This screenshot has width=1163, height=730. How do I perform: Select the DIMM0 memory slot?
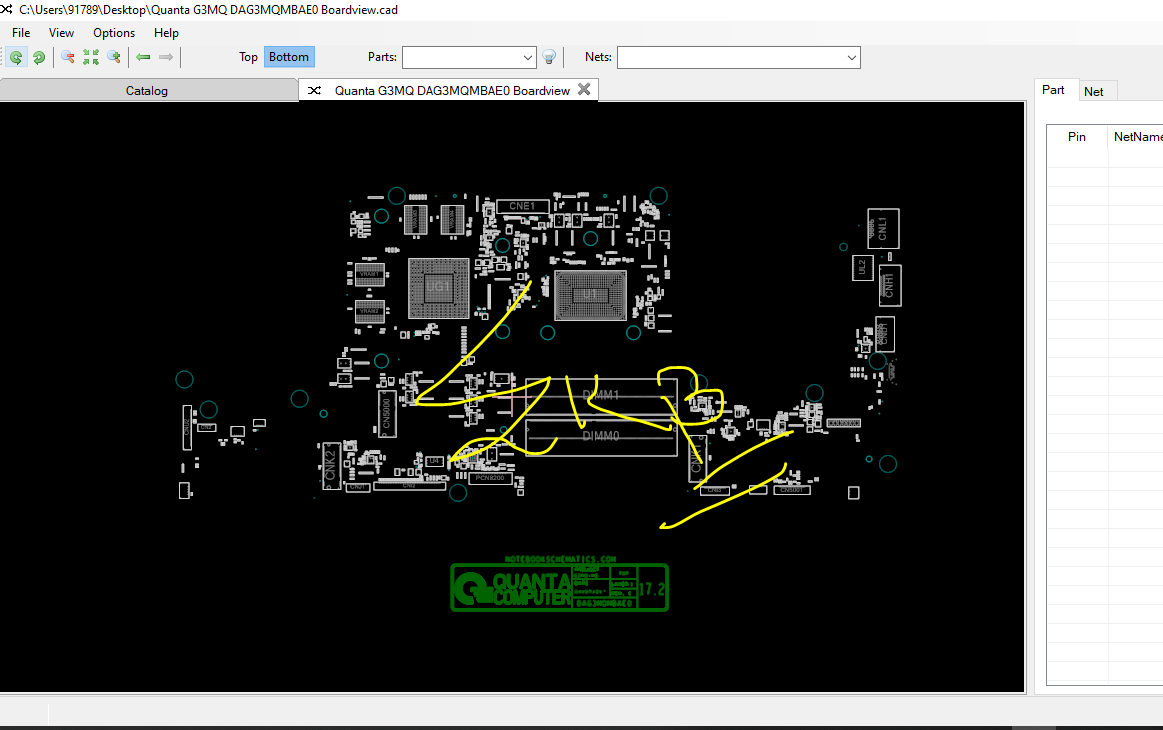[x=601, y=436]
